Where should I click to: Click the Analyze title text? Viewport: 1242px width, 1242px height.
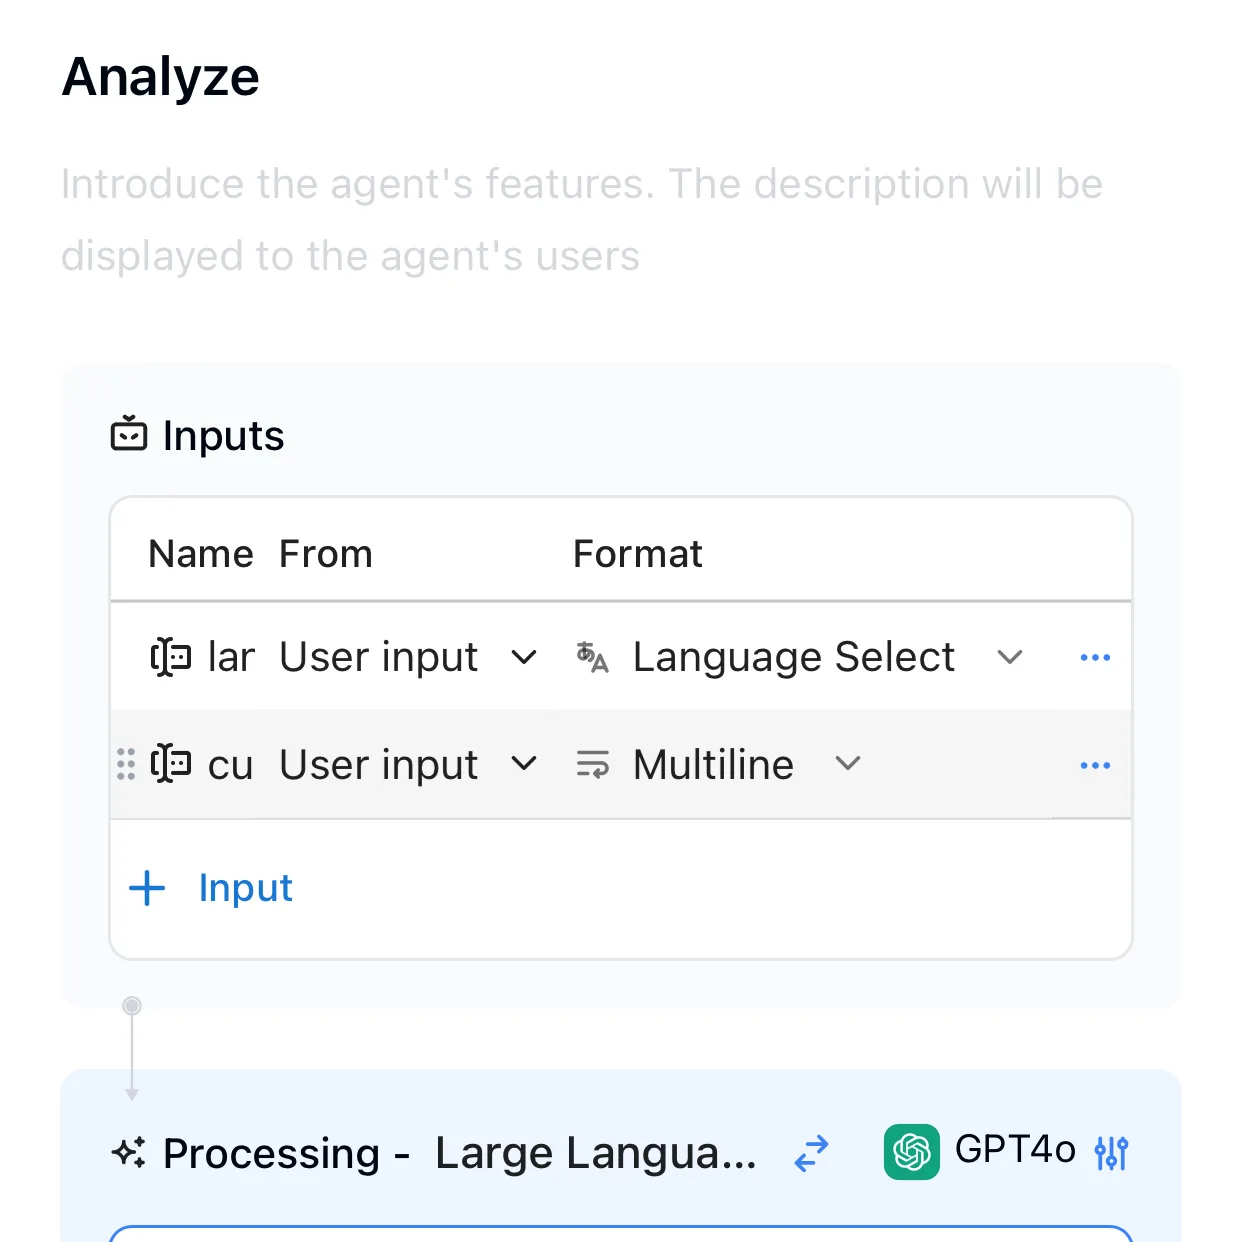click(161, 77)
